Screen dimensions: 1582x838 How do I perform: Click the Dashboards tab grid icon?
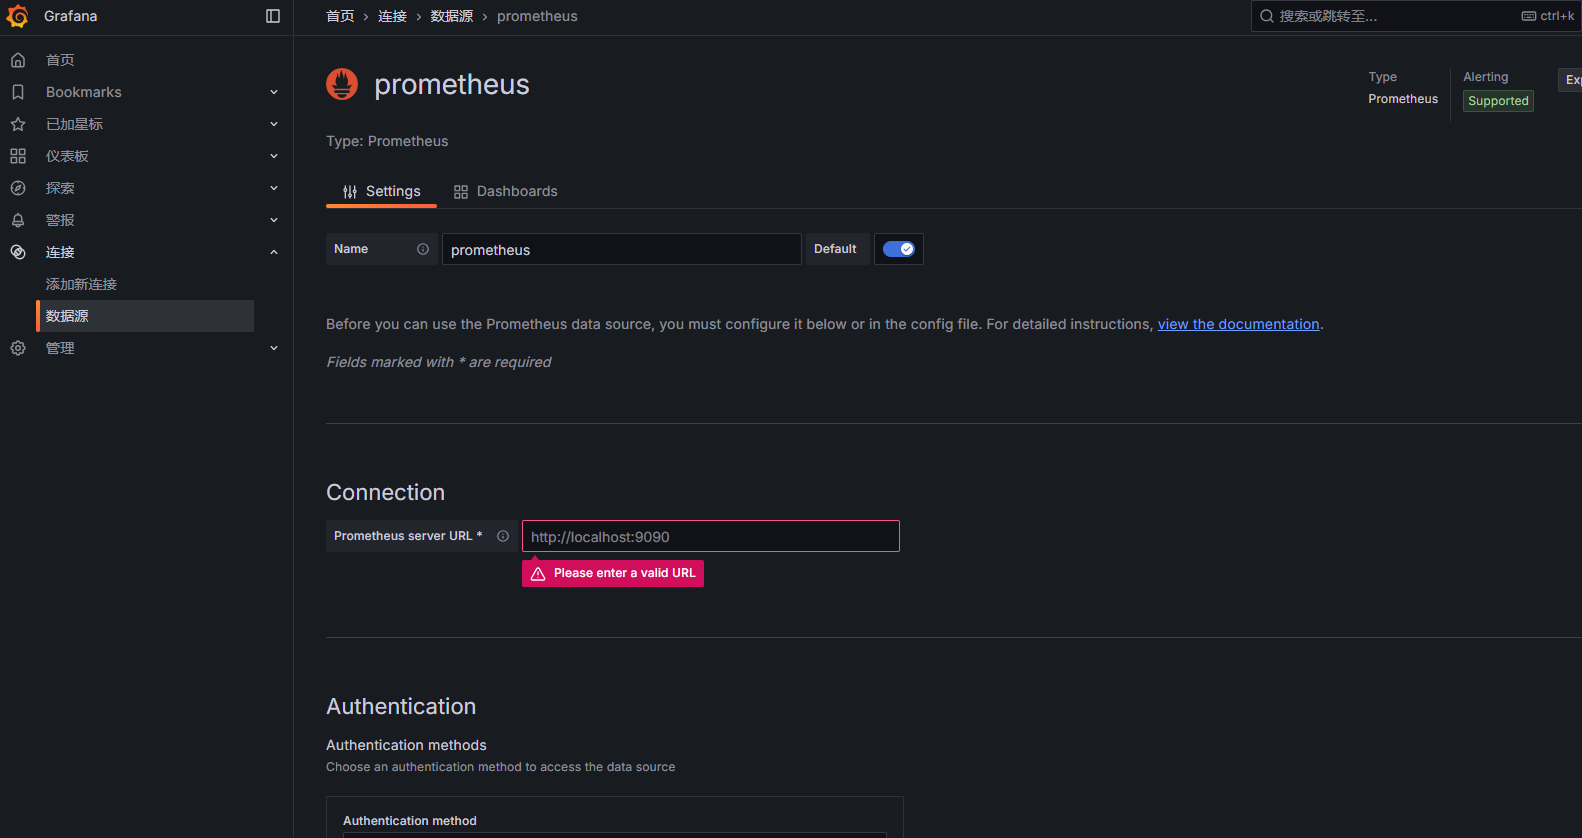click(461, 192)
